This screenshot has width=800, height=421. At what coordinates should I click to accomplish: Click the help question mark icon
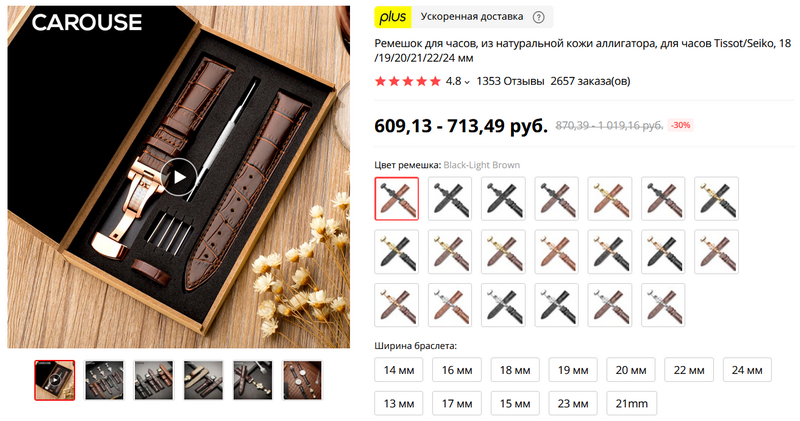click(x=538, y=17)
